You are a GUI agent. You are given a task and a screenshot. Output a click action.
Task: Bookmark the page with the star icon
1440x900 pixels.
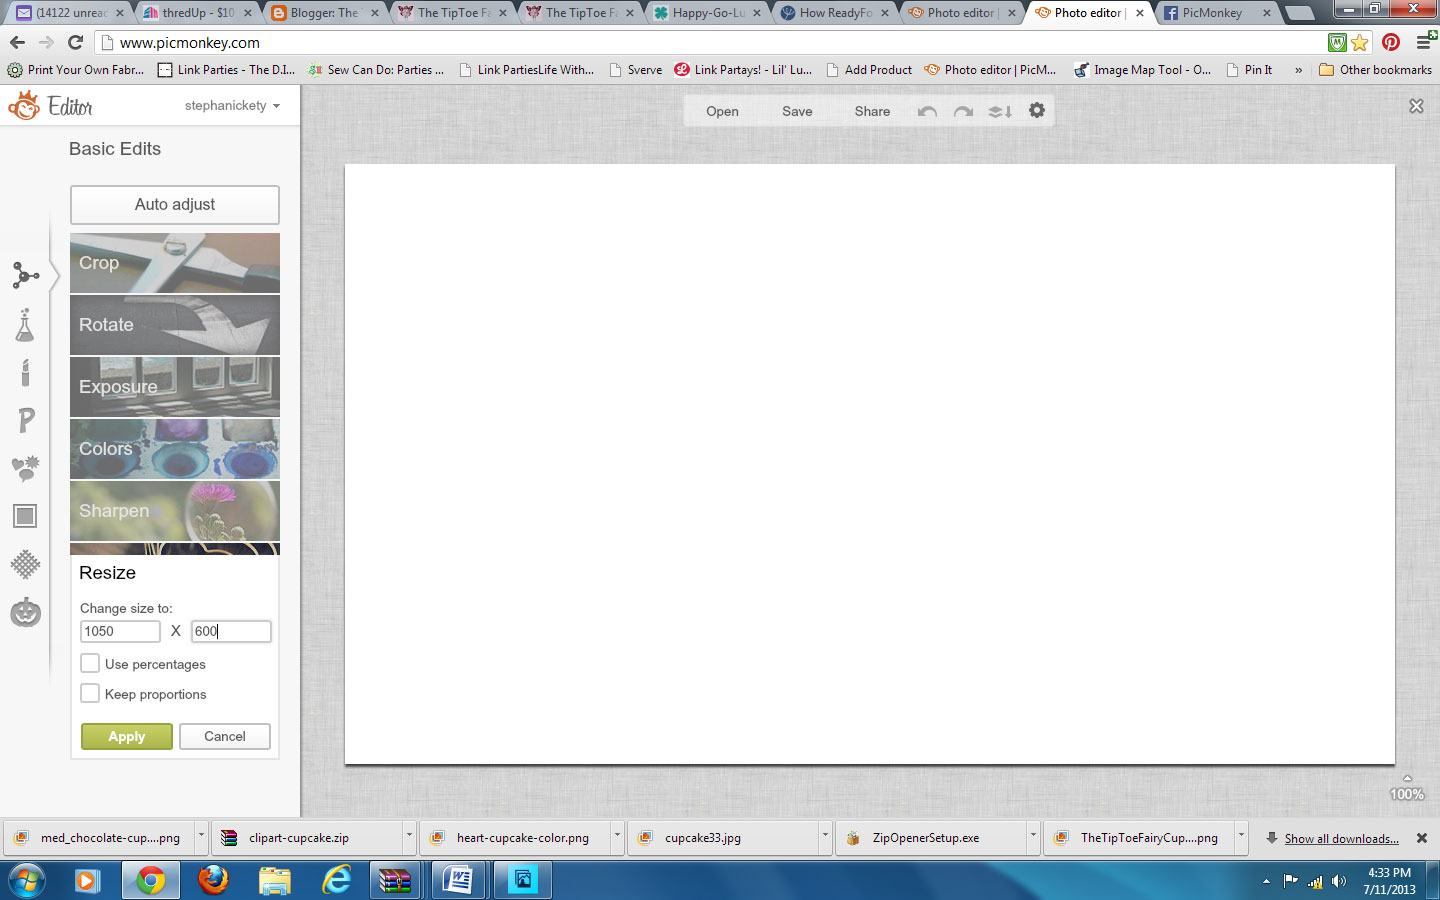click(1359, 43)
